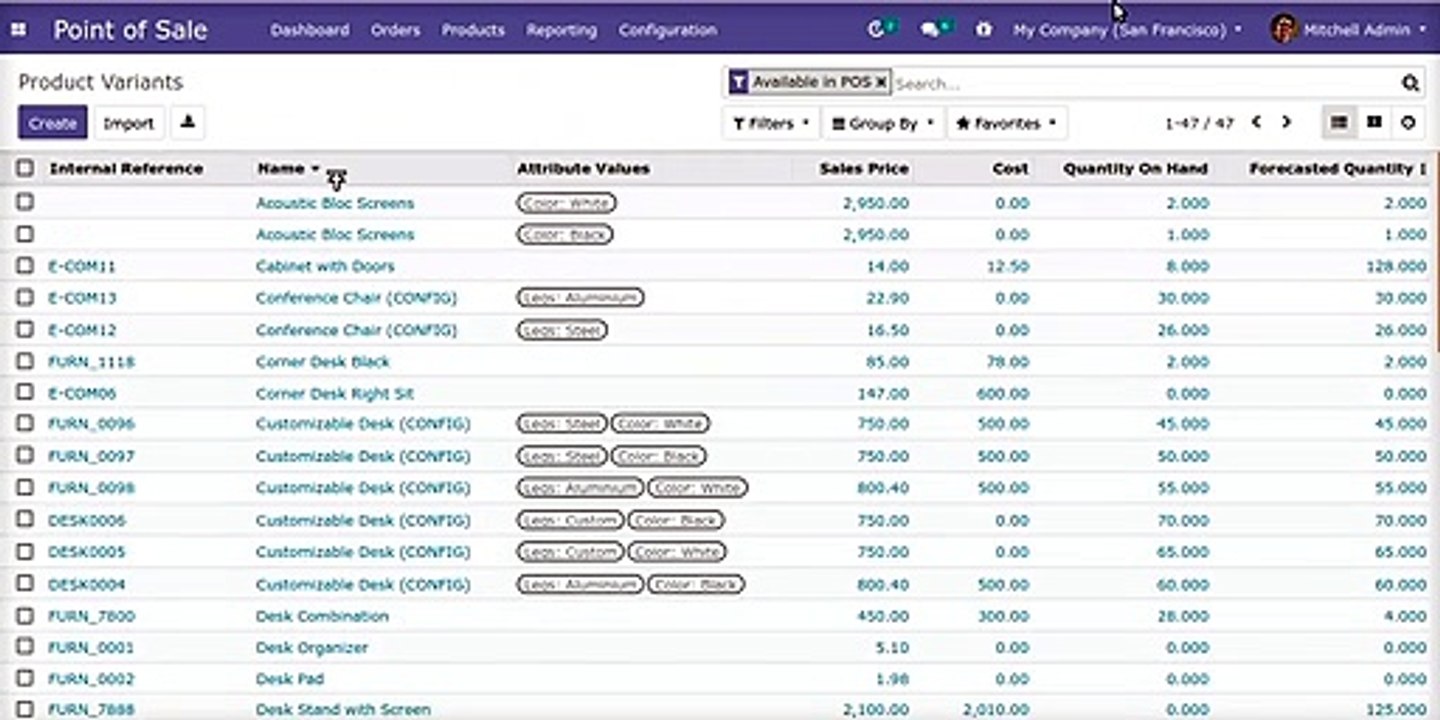Check the Desk Combination row checkbox
This screenshot has width=1440, height=720.
[x=25, y=615]
